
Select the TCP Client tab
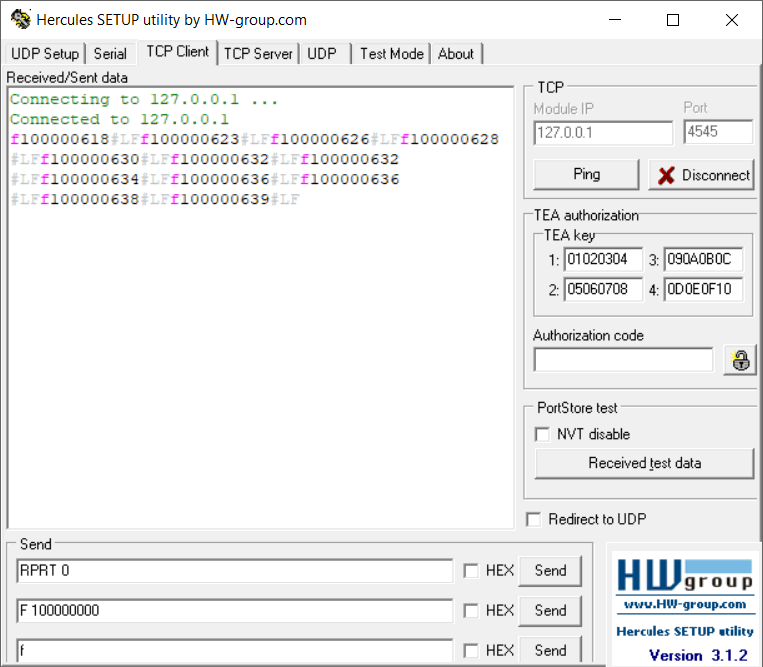(x=178, y=52)
